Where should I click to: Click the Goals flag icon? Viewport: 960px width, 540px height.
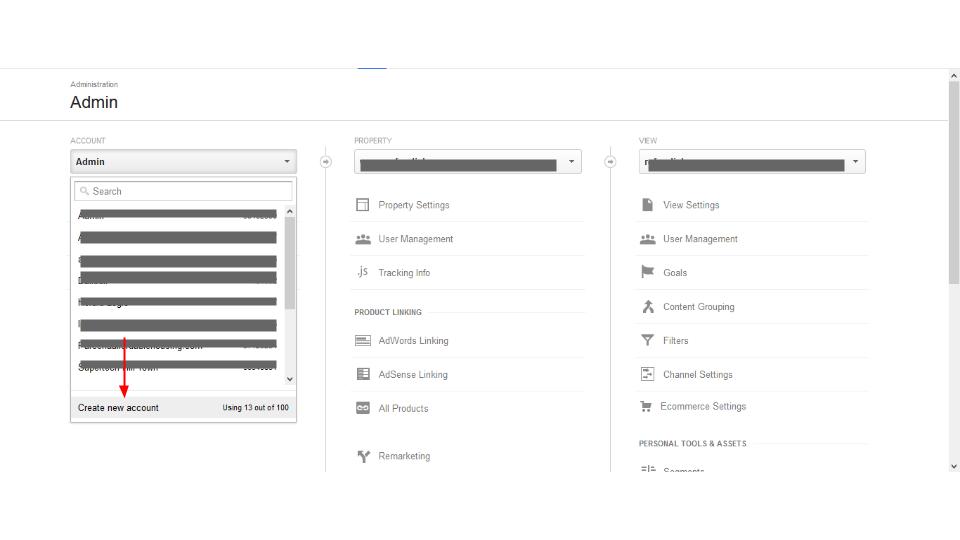point(647,272)
